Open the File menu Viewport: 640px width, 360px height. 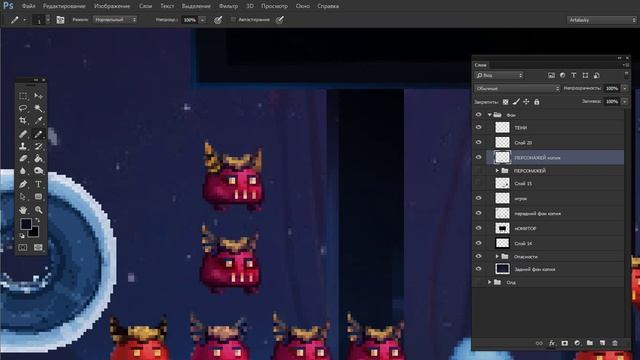[x=29, y=6]
